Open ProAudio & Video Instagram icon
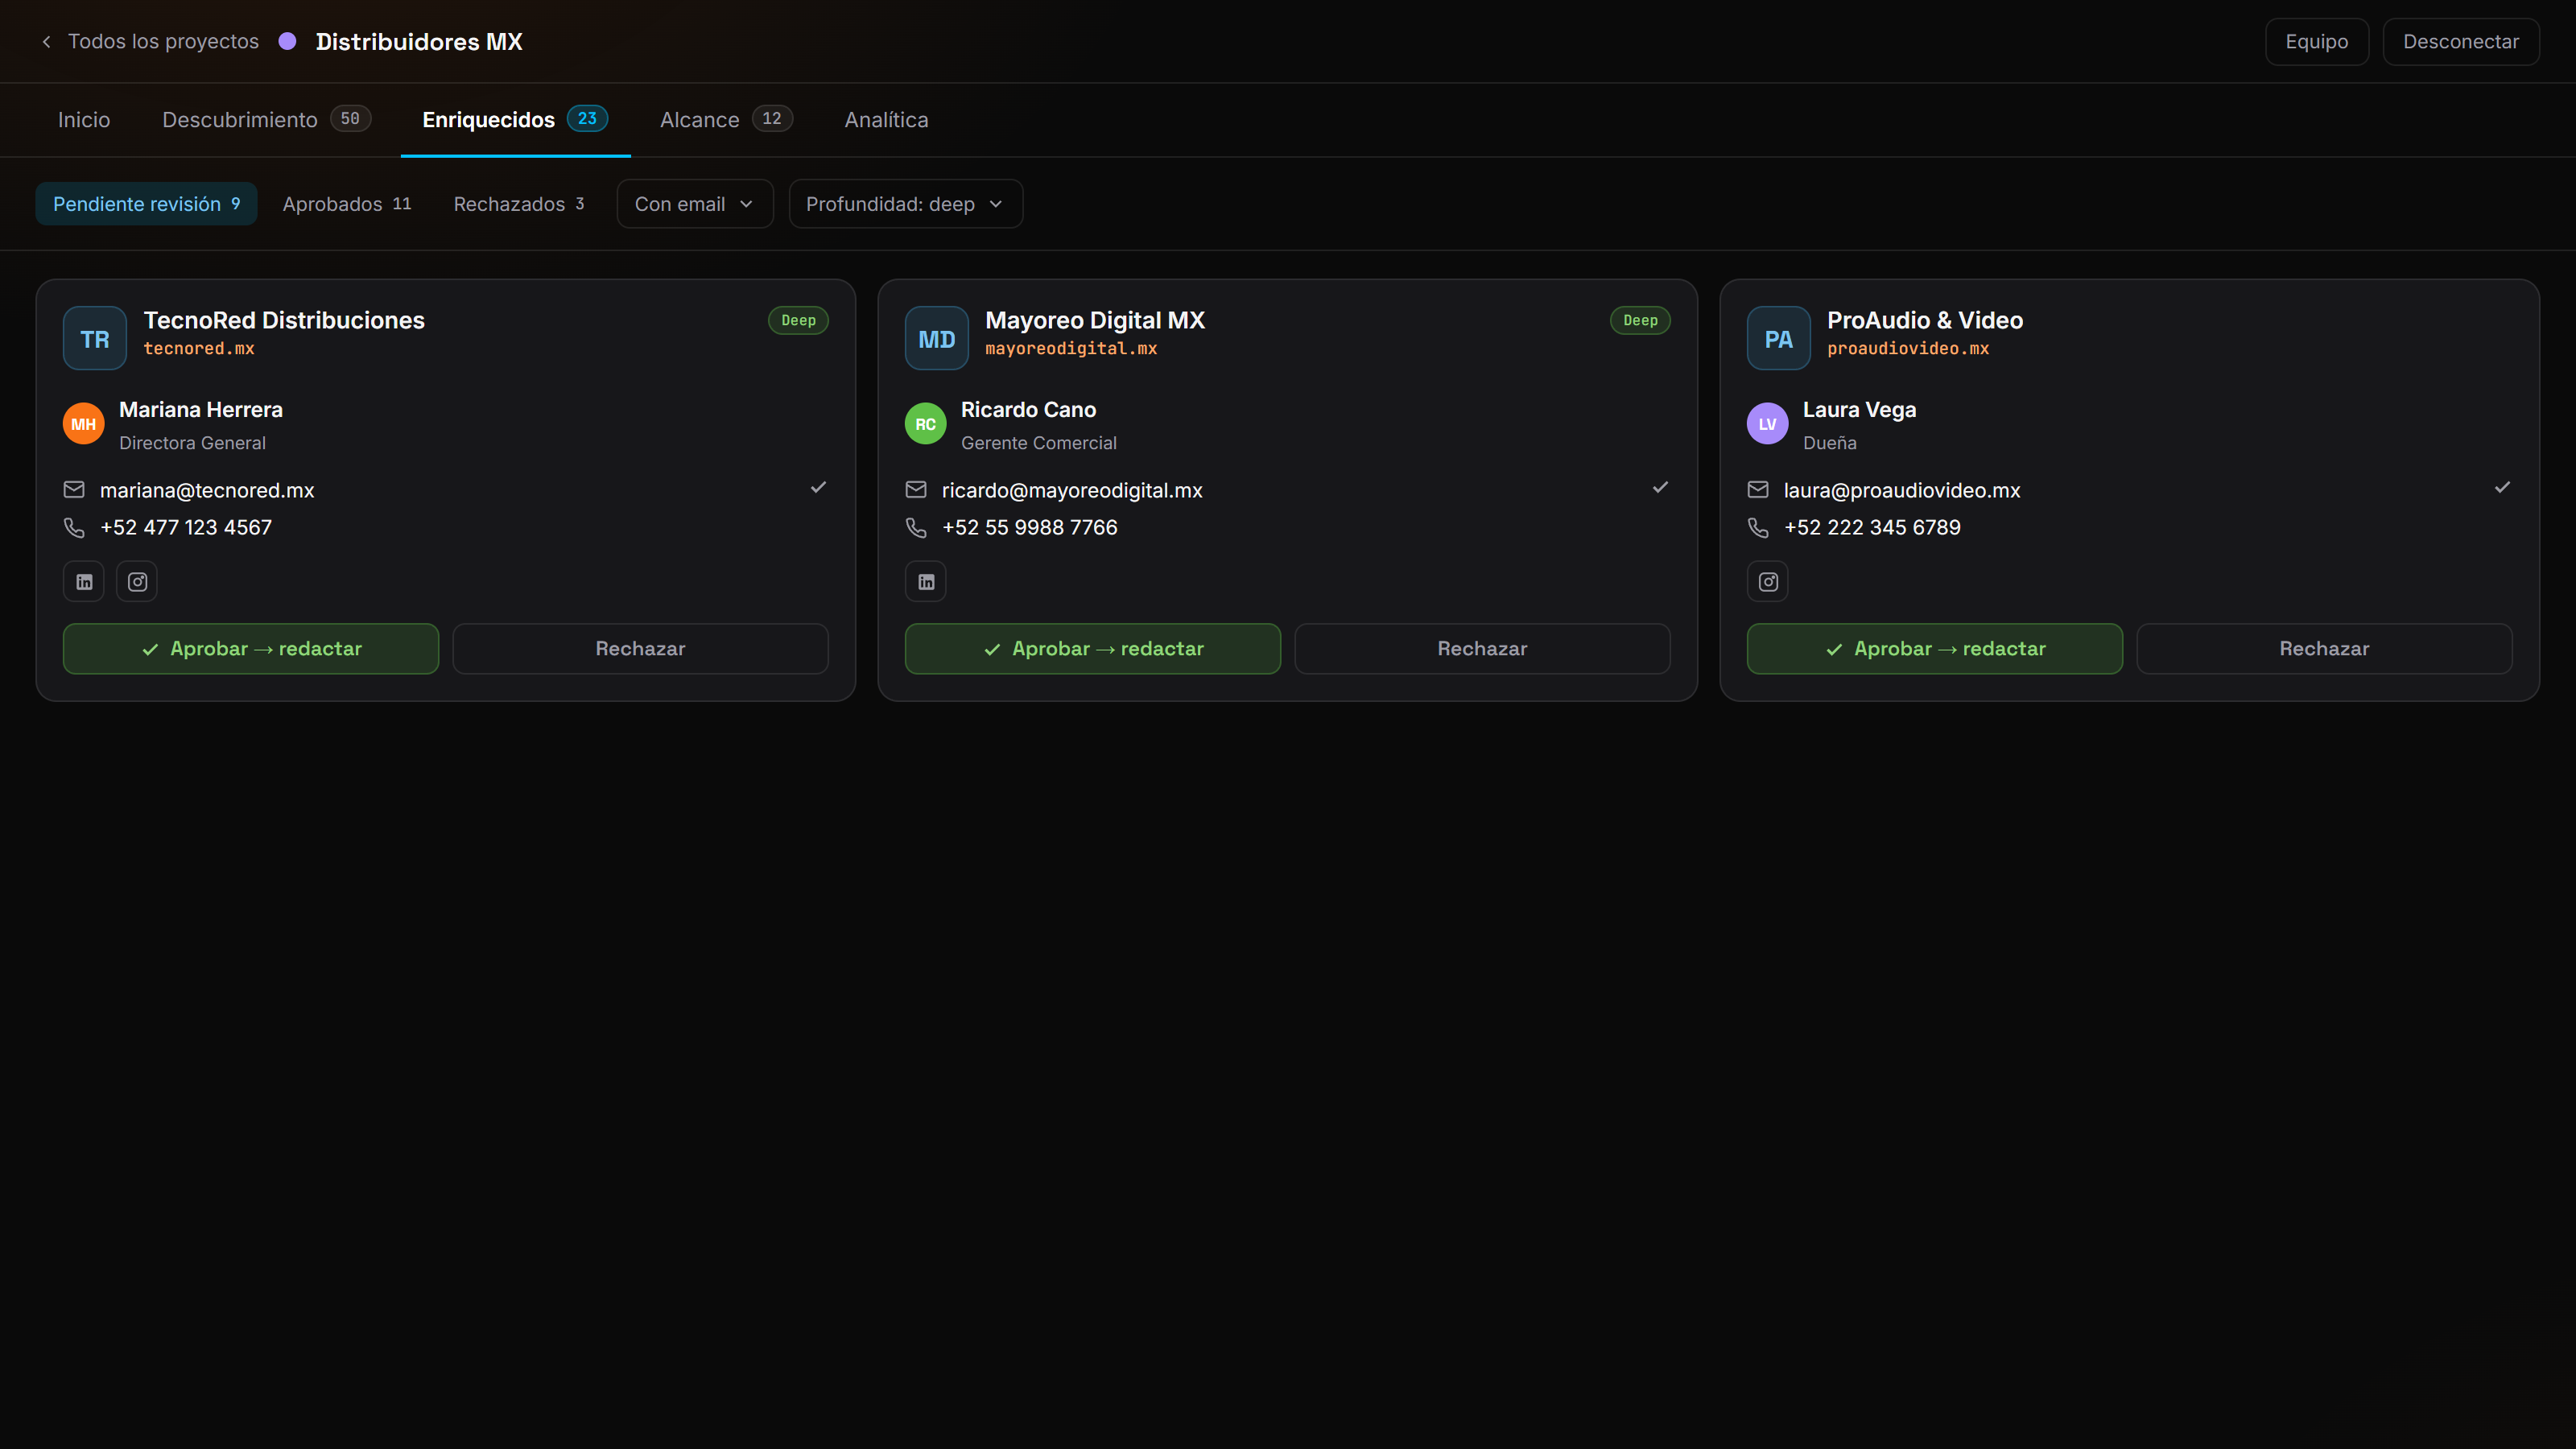This screenshot has height=1449, width=2576. coord(1768,581)
